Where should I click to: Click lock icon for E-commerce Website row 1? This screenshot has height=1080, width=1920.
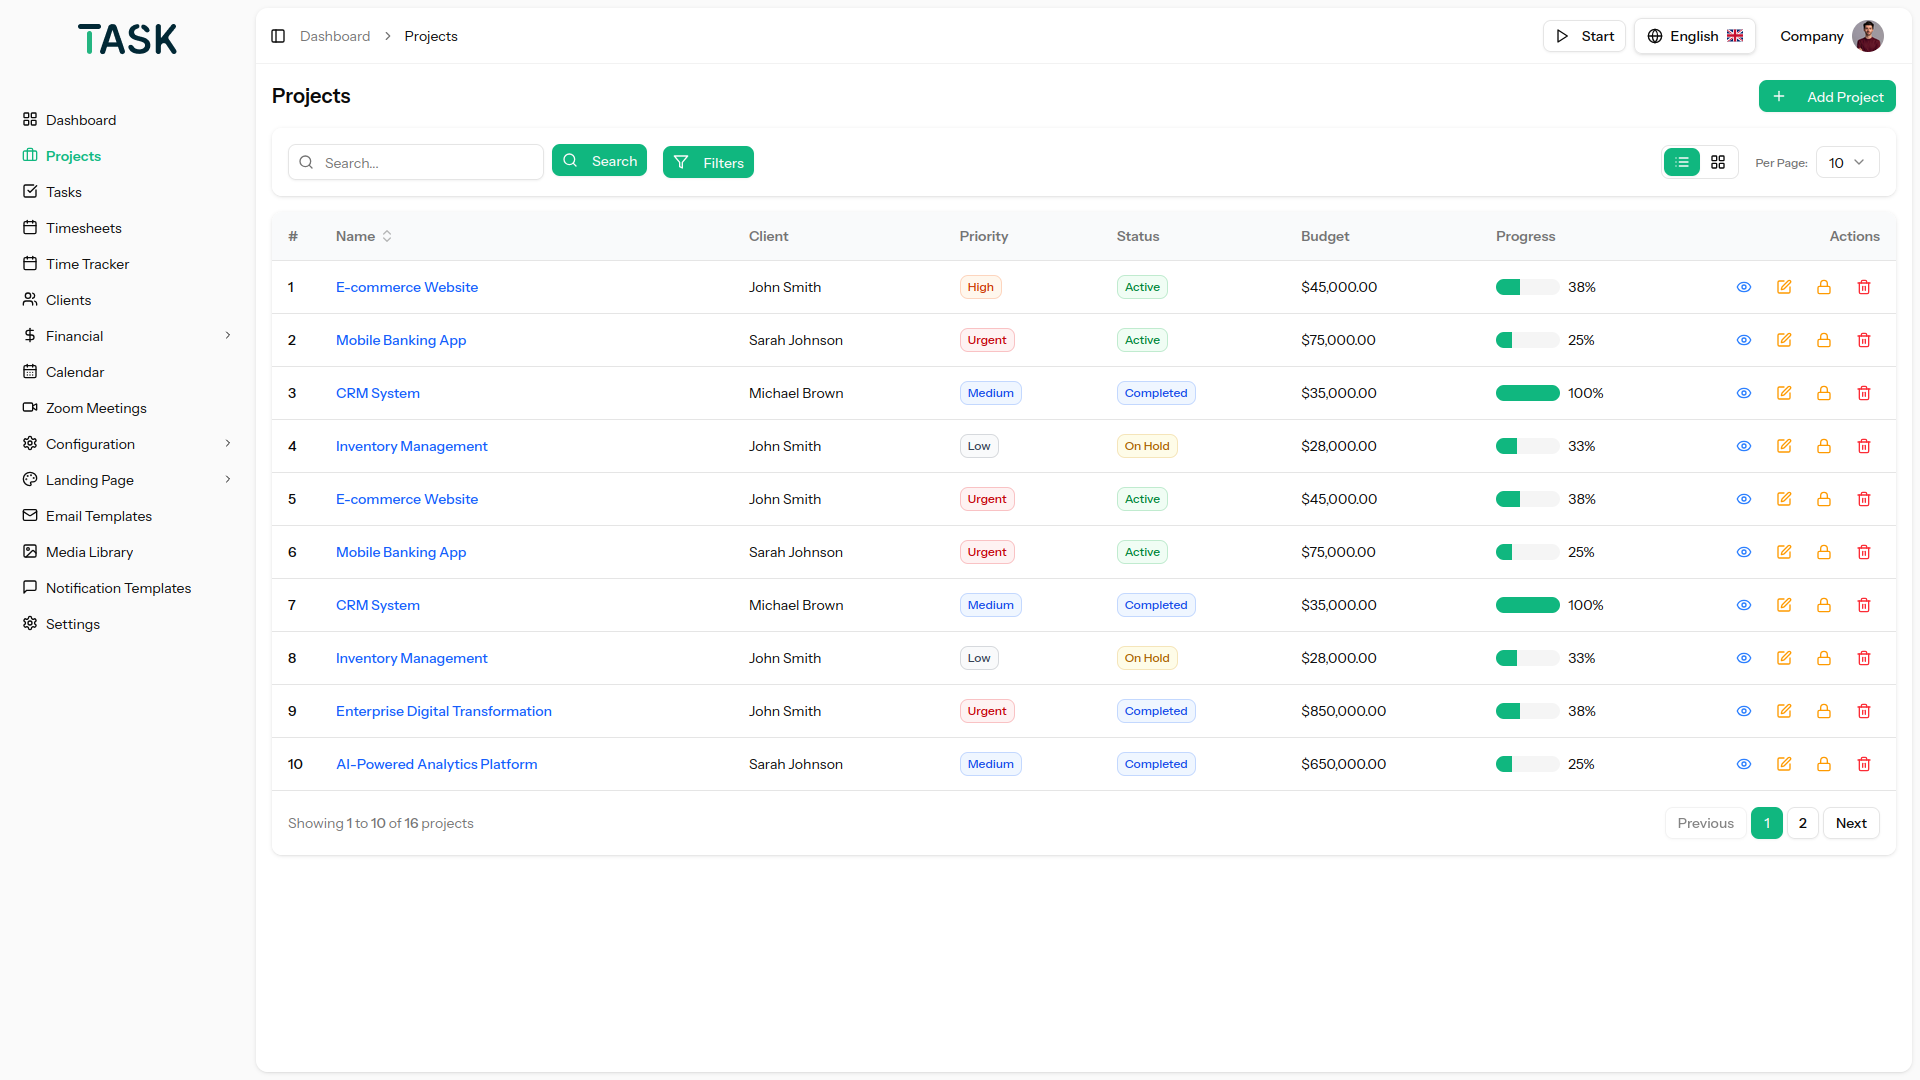tap(1824, 287)
